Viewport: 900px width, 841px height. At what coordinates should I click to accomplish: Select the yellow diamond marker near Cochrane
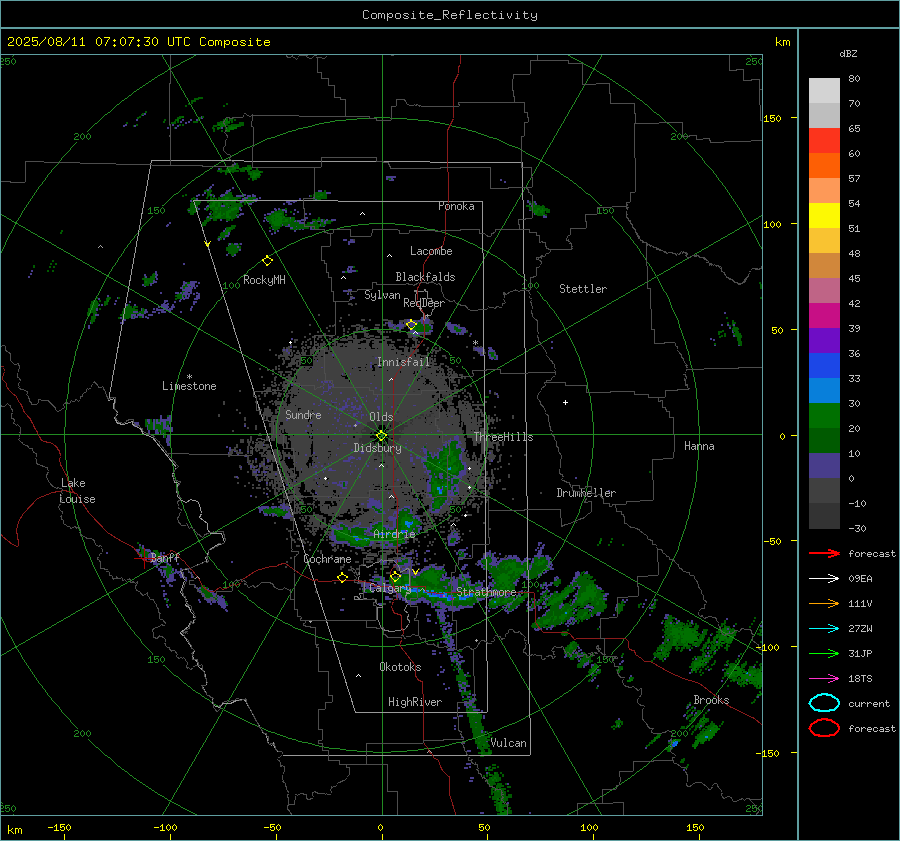pyautogui.click(x=342, y=578)
